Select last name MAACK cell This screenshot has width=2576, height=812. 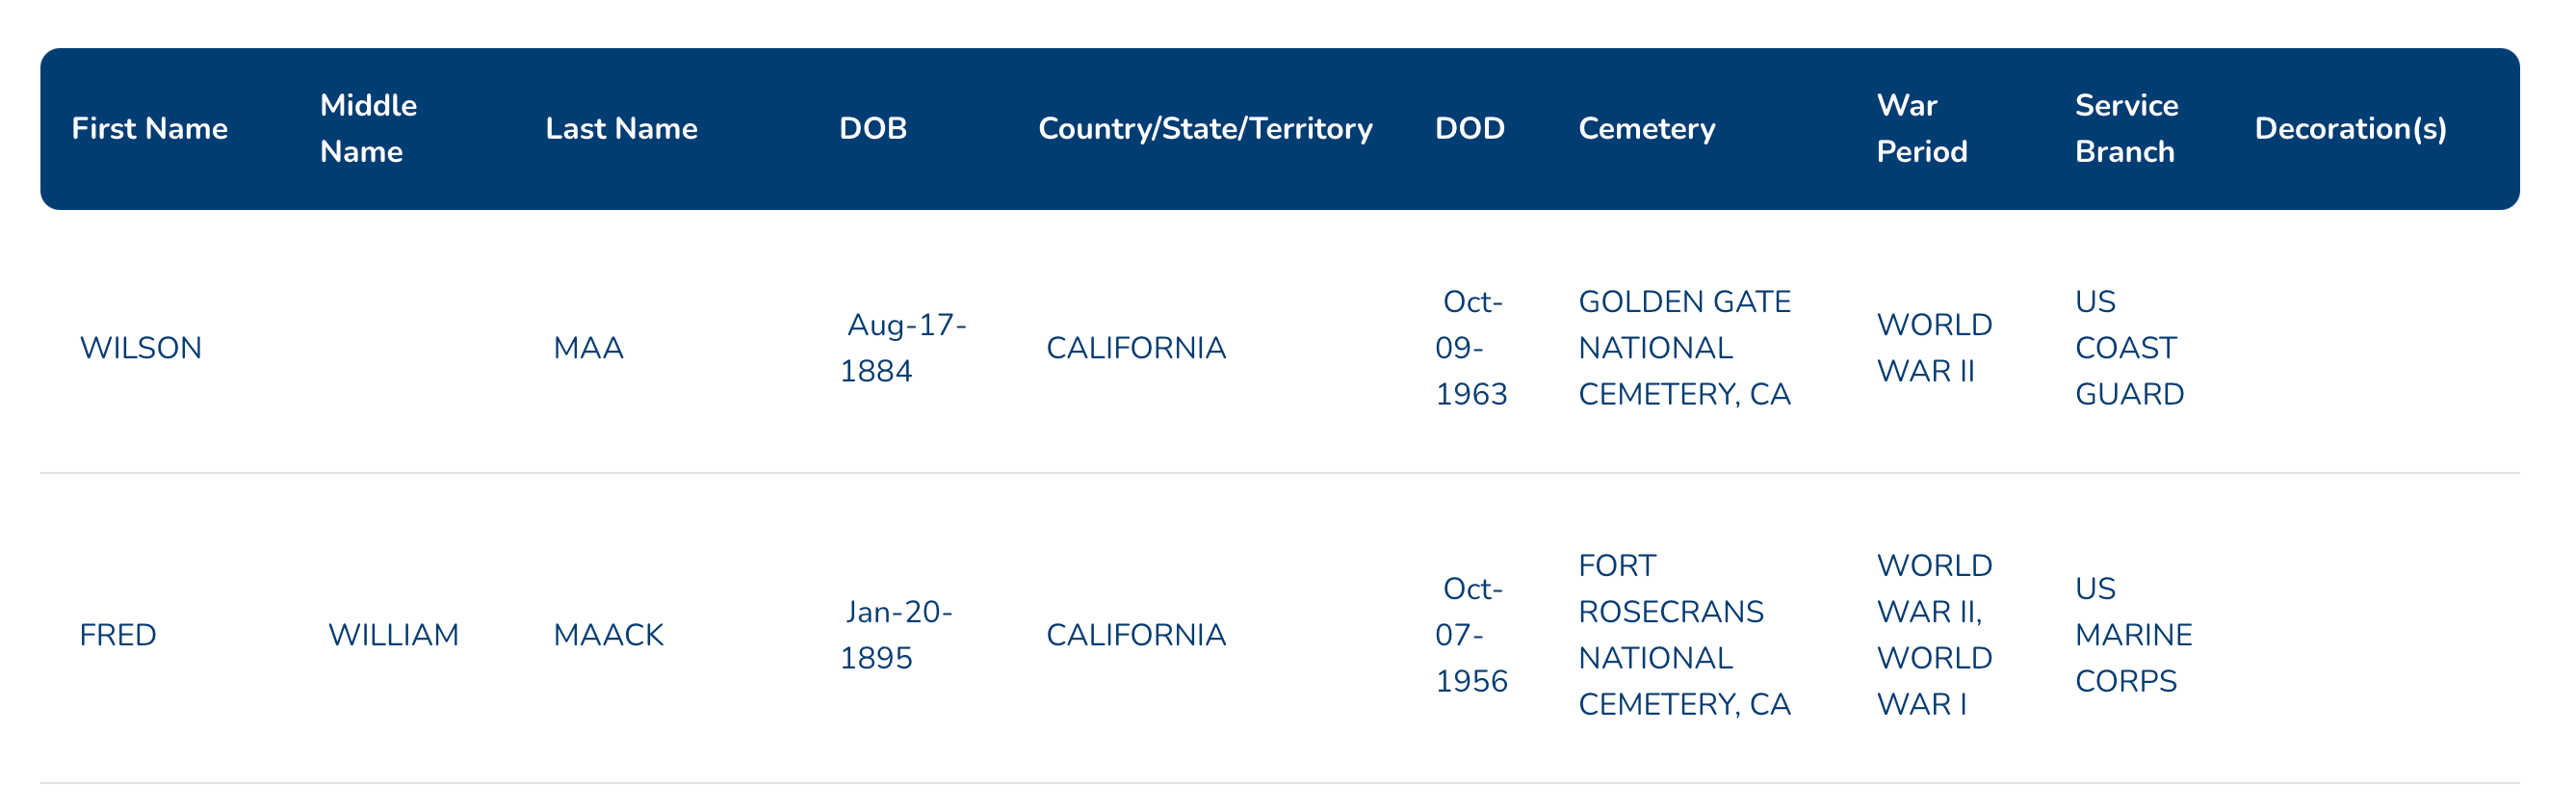point(608,635)
